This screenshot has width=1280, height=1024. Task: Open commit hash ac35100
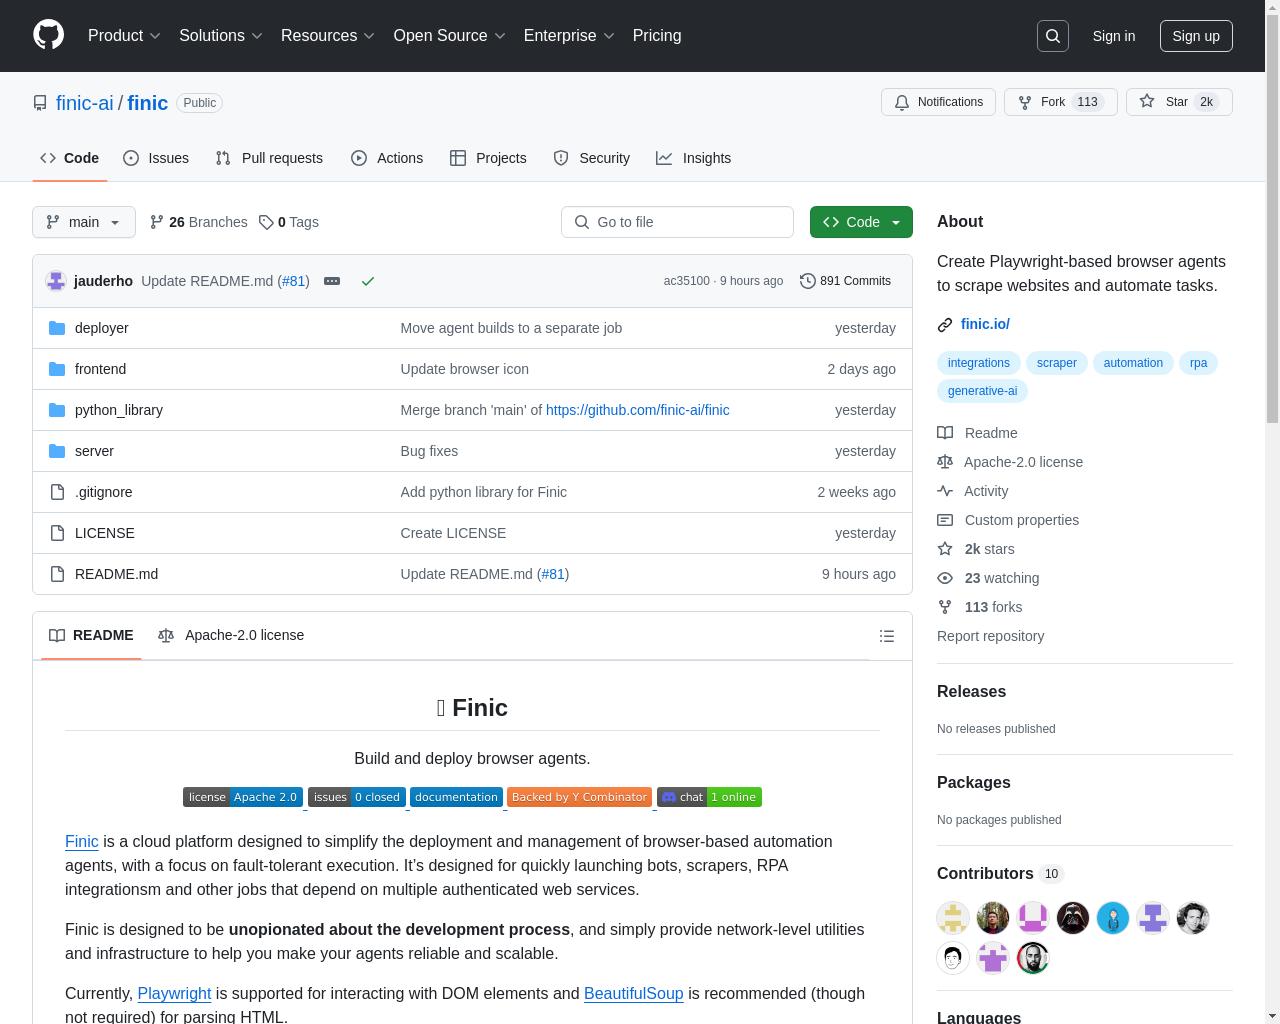pyautogui.click(x=686, y=281)
